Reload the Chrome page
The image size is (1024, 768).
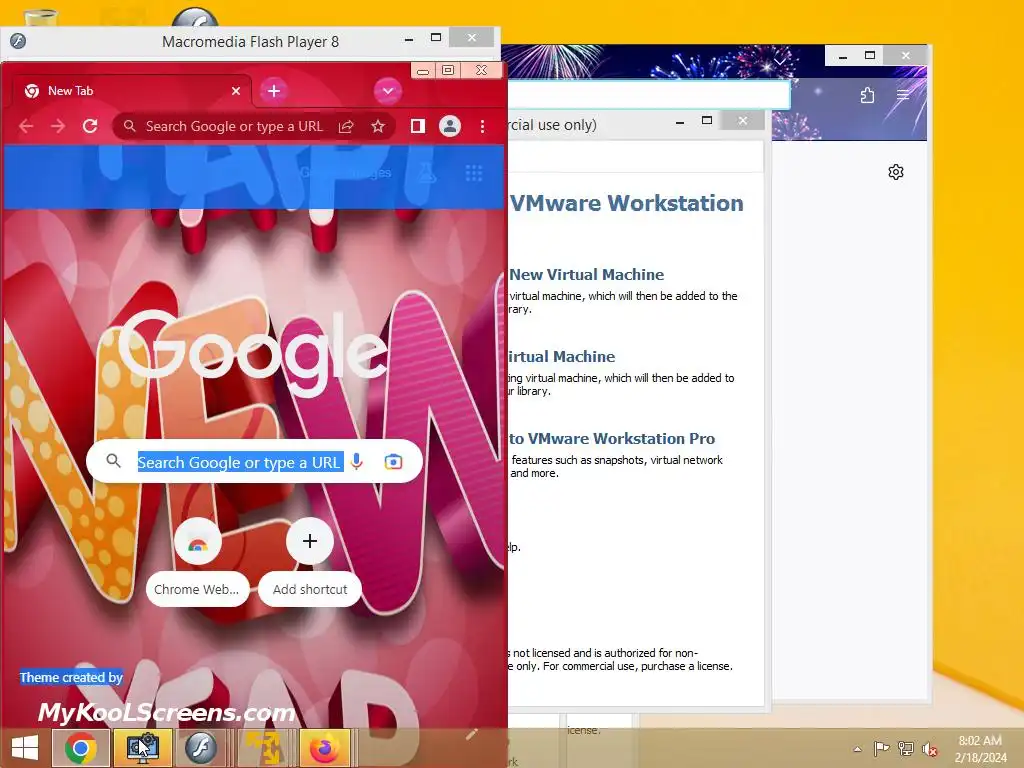90,126
